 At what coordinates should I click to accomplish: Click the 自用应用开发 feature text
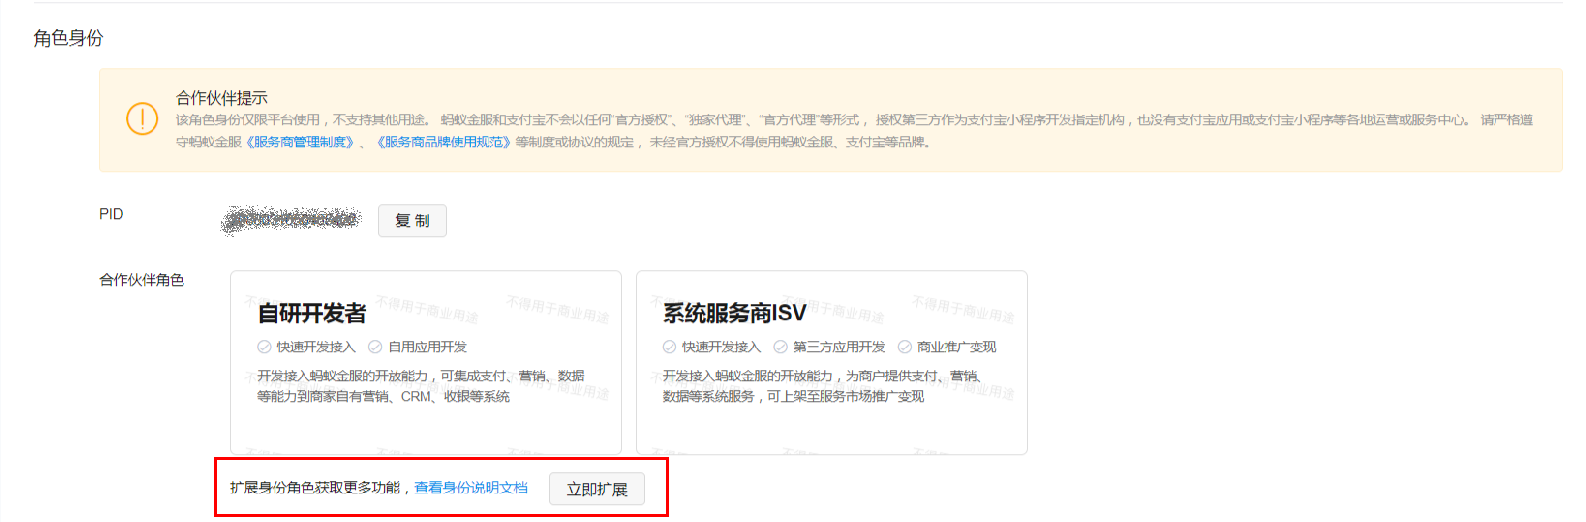point(427,347)
